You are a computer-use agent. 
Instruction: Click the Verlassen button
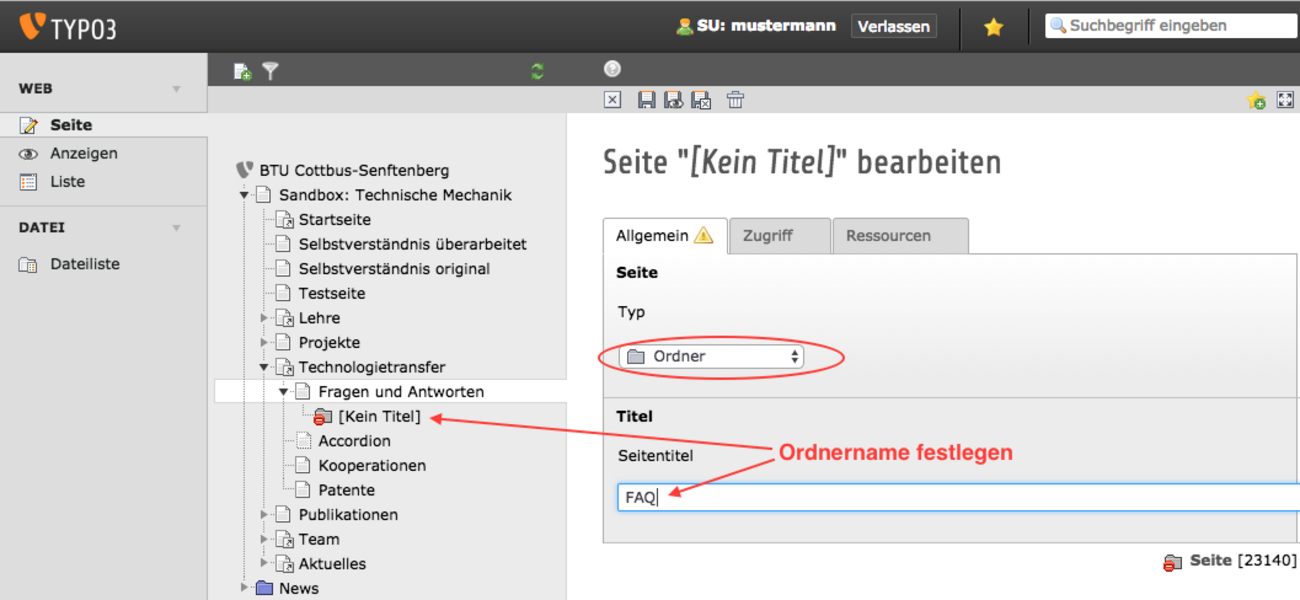coord(893,27)
